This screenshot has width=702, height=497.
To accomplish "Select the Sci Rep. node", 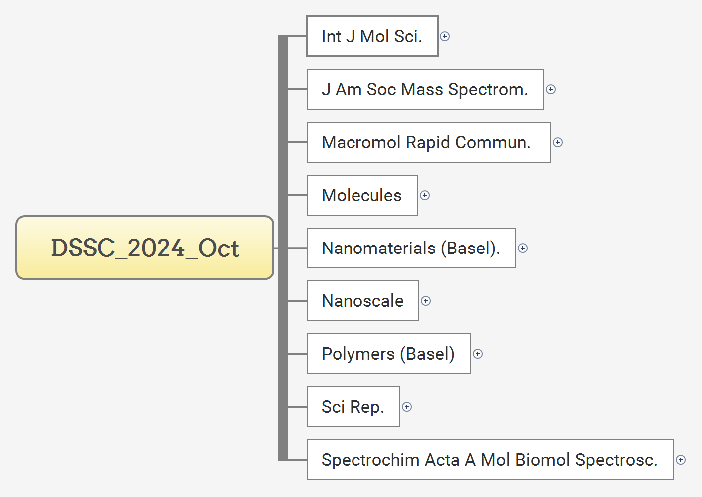I will coord(352,407).
